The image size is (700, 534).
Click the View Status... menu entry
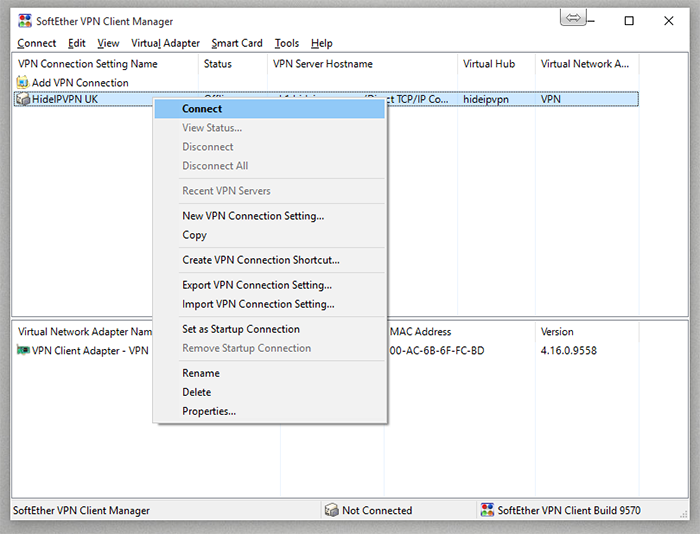(270, 128)
